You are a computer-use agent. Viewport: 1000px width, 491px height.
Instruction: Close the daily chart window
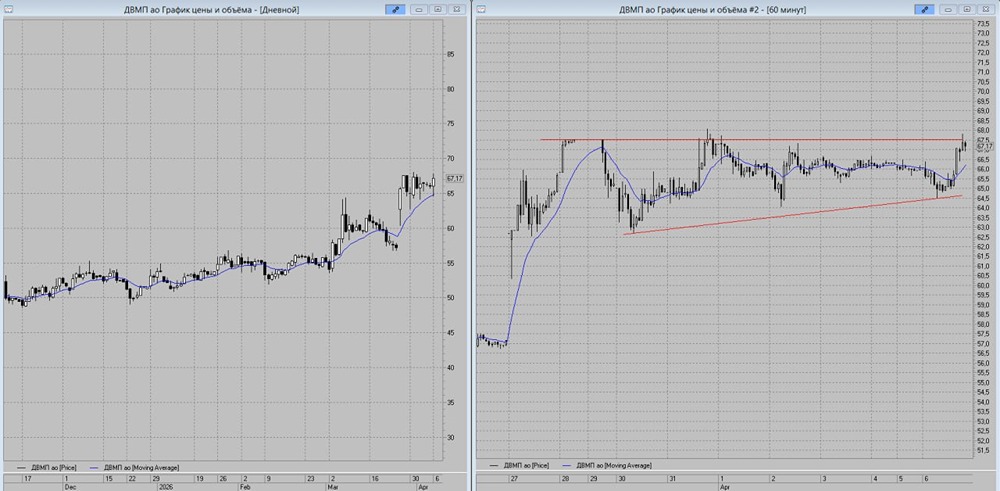(457, 9)
